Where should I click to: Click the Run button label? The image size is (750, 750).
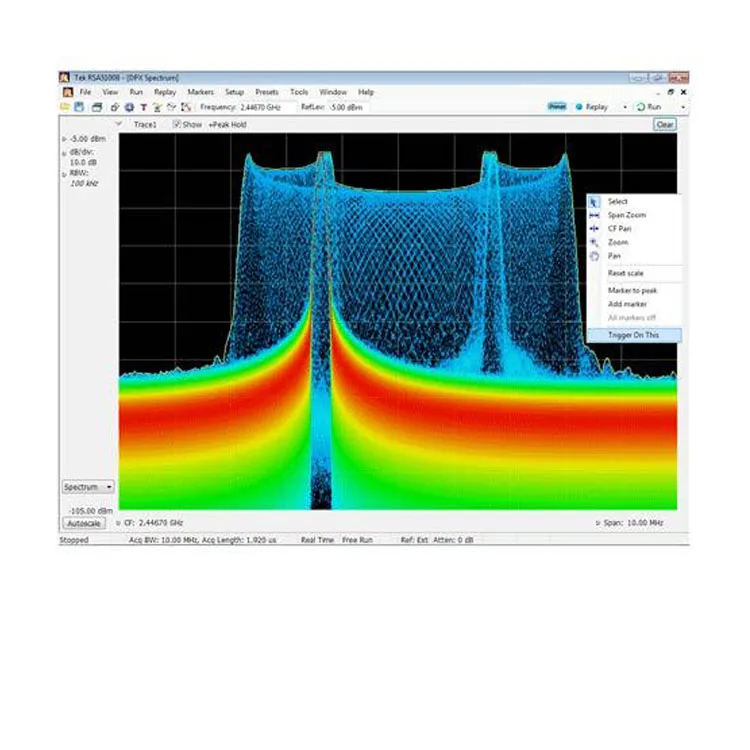pos(654,107)
